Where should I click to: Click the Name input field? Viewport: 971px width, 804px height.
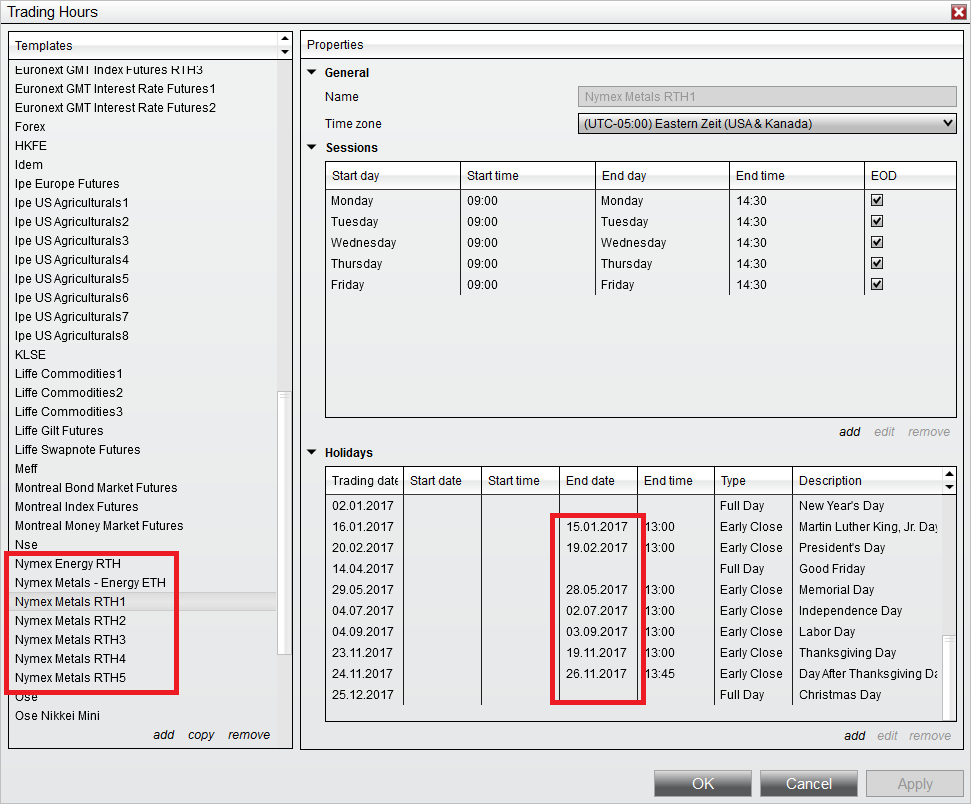tap(767, 97)
